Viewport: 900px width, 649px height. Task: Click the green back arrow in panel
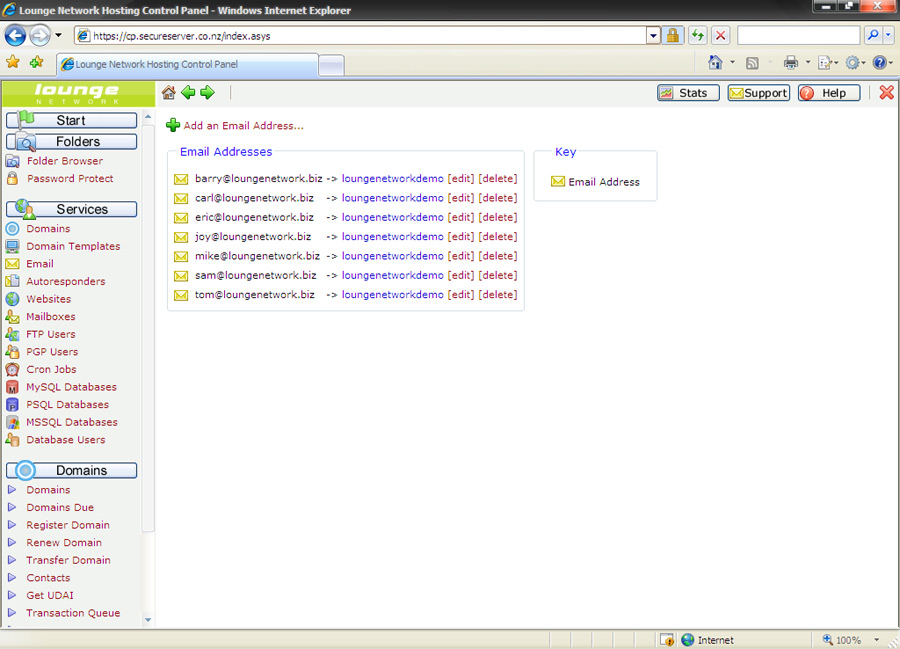click(x=188, y=93)
